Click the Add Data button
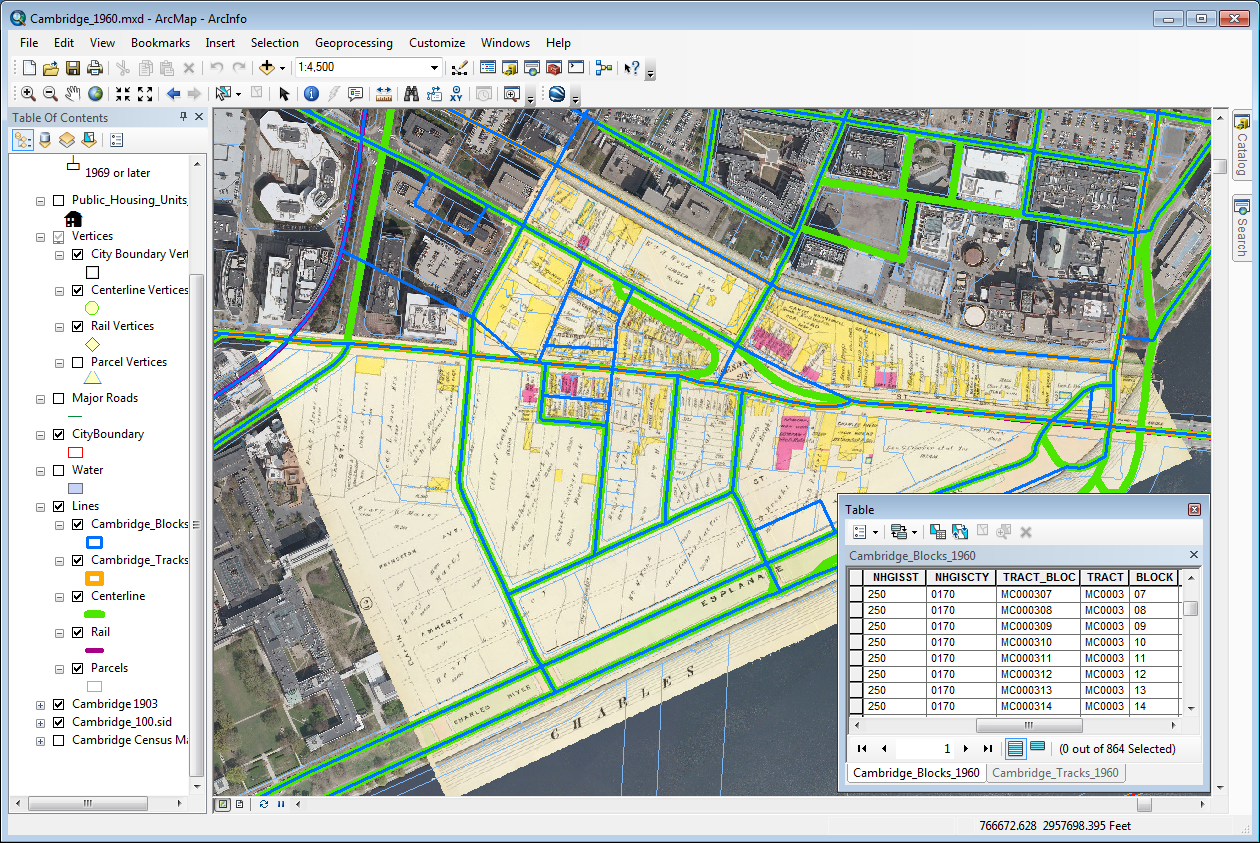 [x=267, y=68]
